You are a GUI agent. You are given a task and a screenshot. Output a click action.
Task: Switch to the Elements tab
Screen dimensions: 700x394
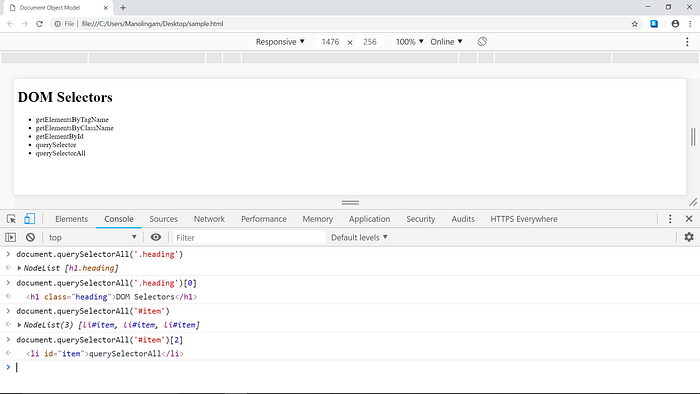(x=71, y=219)
